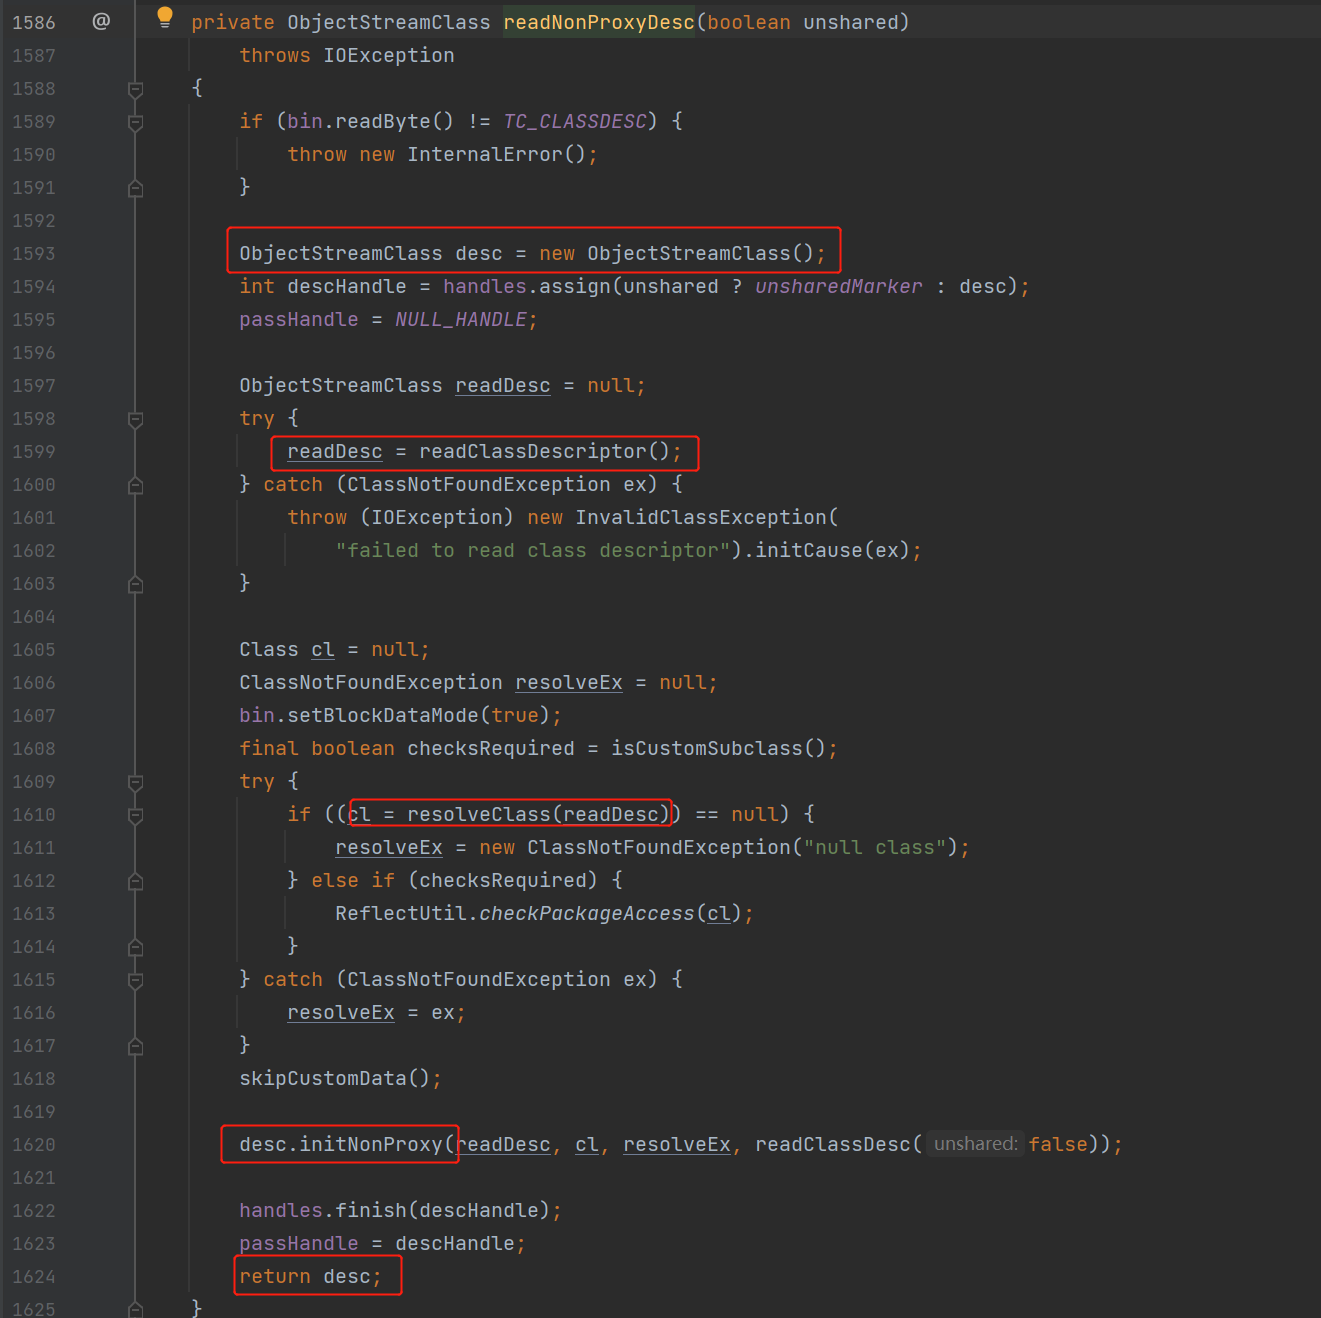Click line number 1599 in the gutter

click(34, 452)
